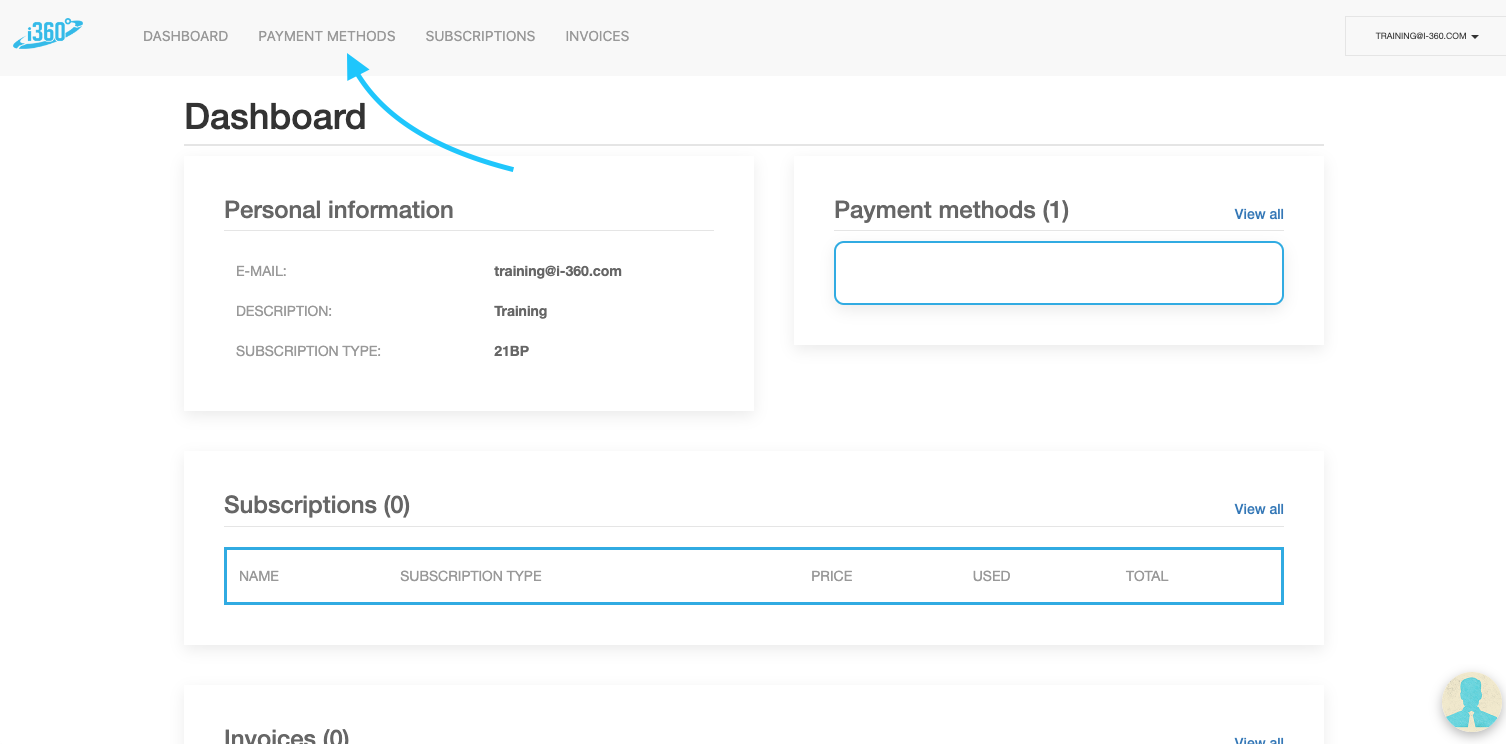Click the SUBSCRIPTION TYPE column header
This screenshot has height=744, width=1506.
pyautogui.click(x=471, y=576)
